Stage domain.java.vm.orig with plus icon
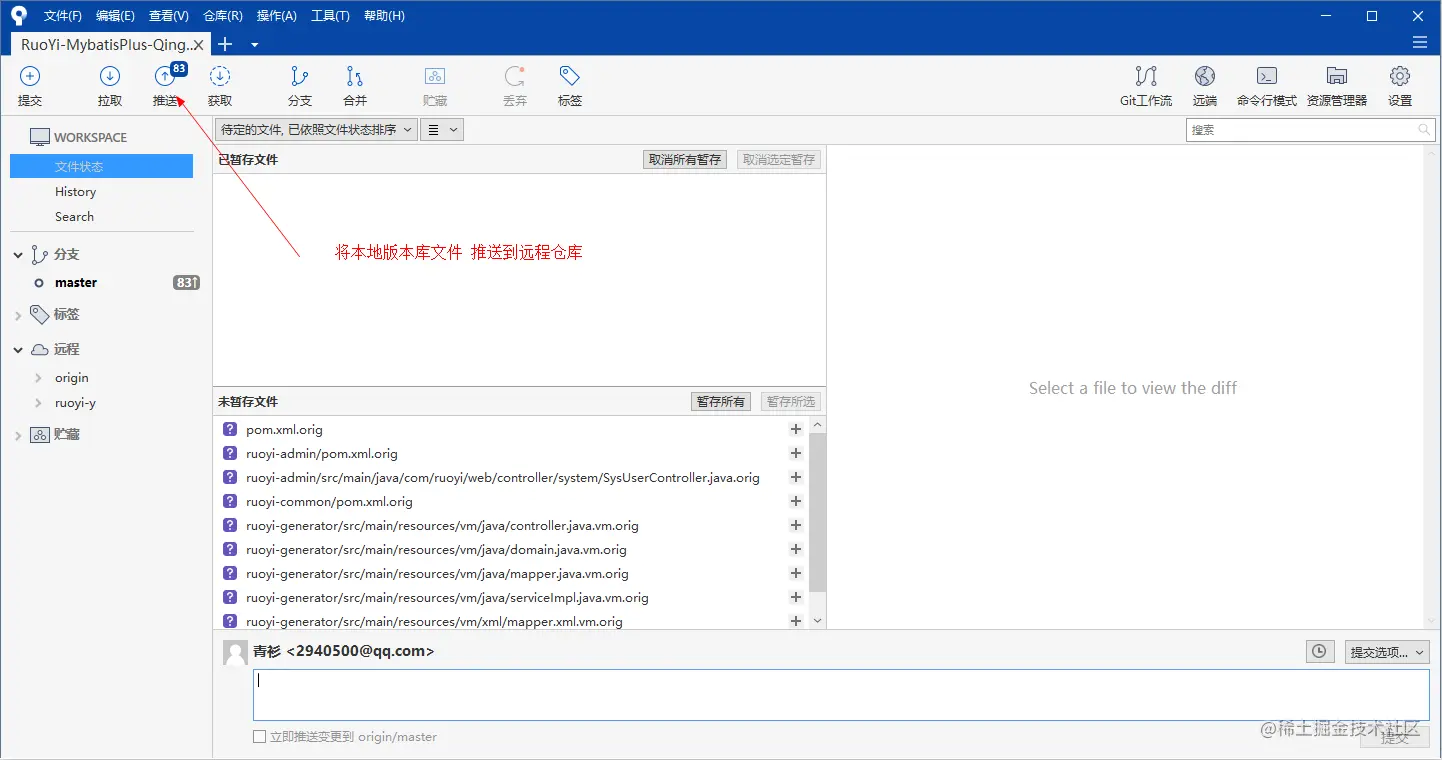Image resolution: width=1442 pixels, height=760 pixels. 796,549
